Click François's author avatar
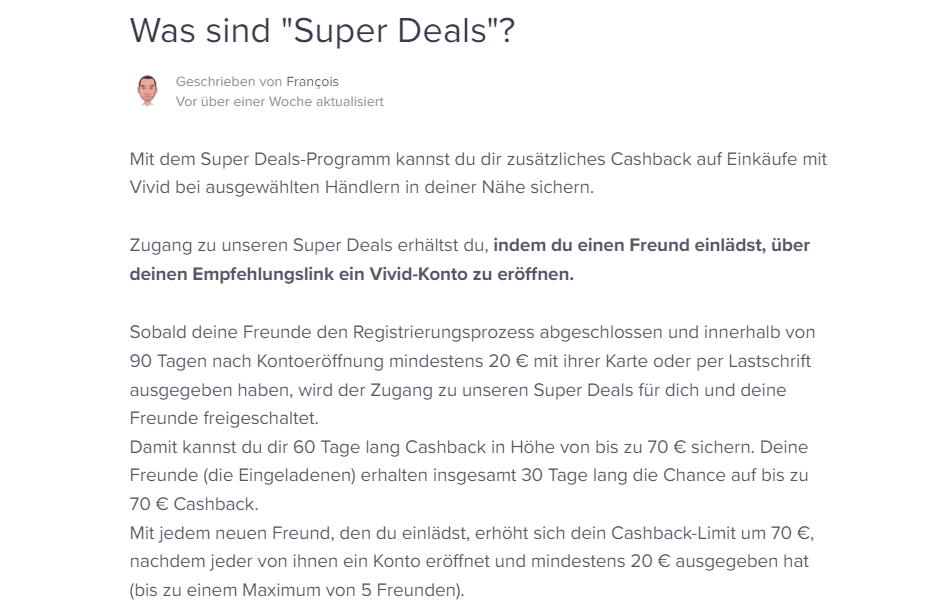Screen dimensions: 949x600 pos(147,91)
